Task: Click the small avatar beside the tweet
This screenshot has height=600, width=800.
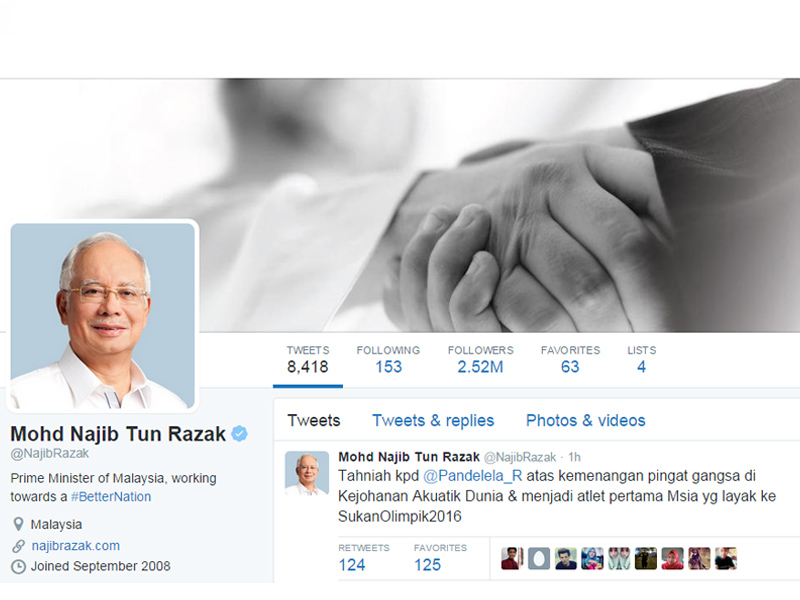Action: [307, 473]
